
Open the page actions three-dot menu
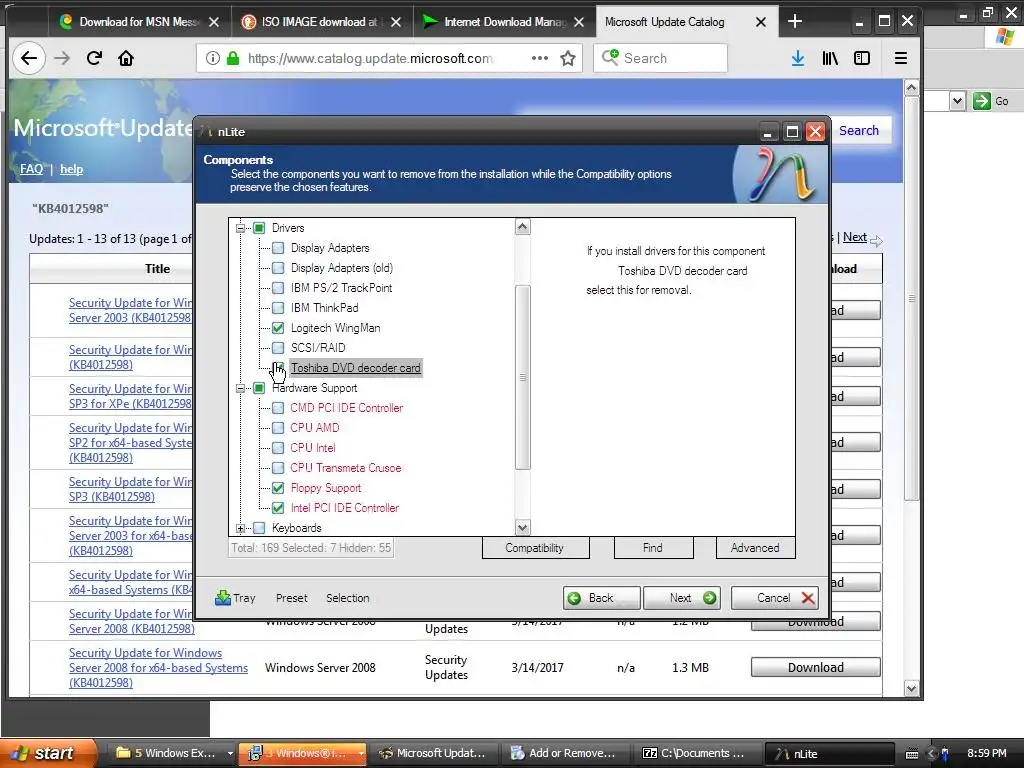(x=539, y=58)
